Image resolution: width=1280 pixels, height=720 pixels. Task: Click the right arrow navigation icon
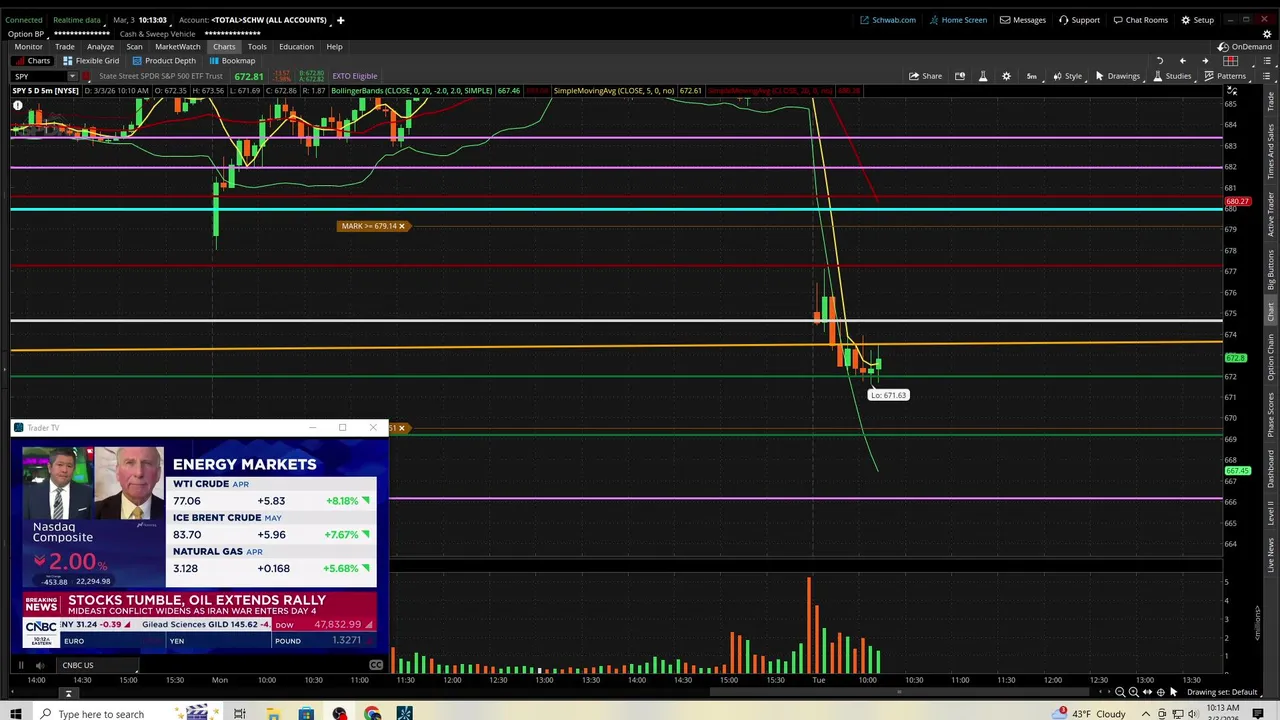(1205, 61)
